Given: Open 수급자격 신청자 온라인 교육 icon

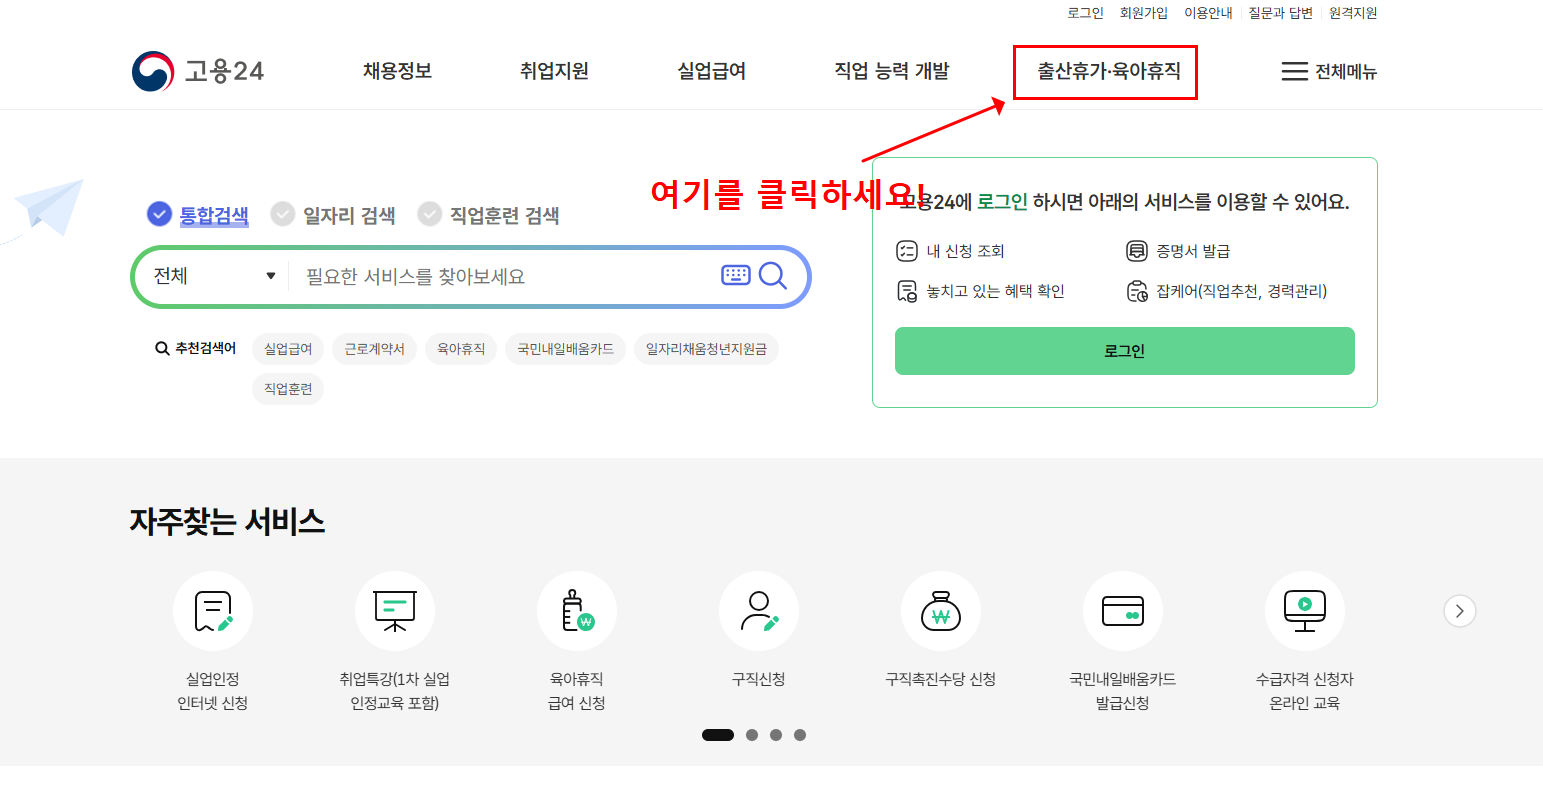Looking at the screenshot, I should pos(1305,611).
